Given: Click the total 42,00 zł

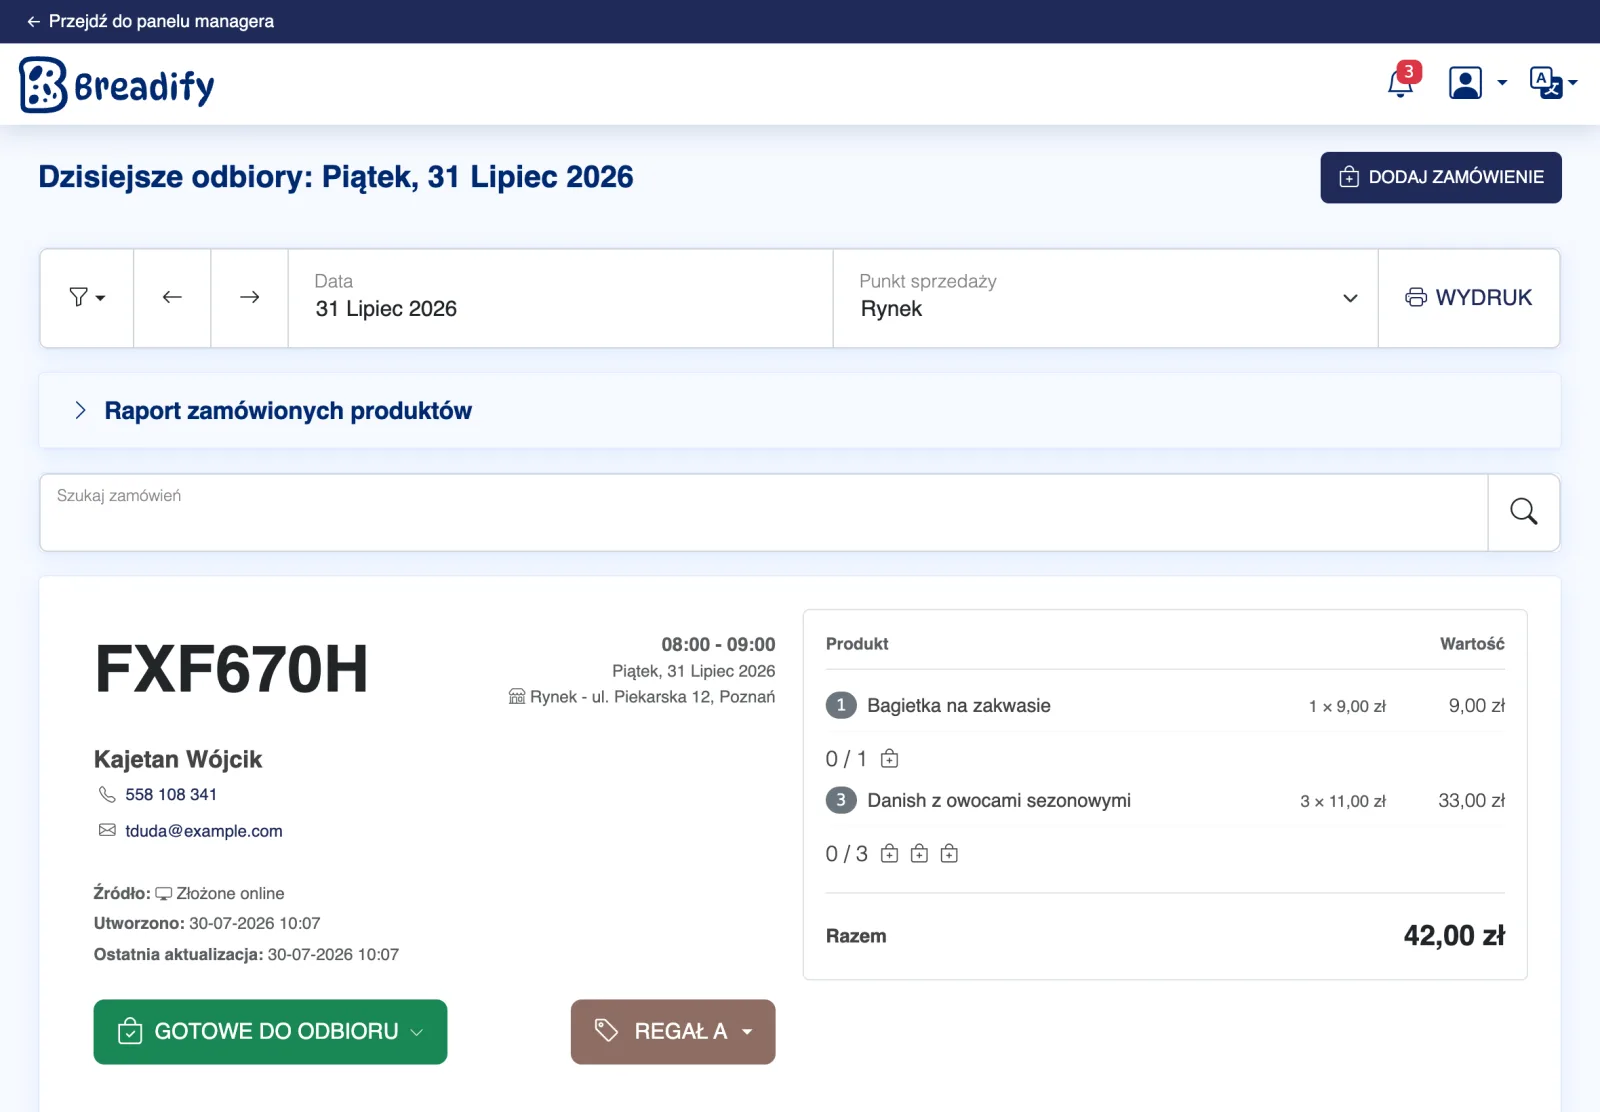Looking at the screenshot, I should [x=1454, y=936].
